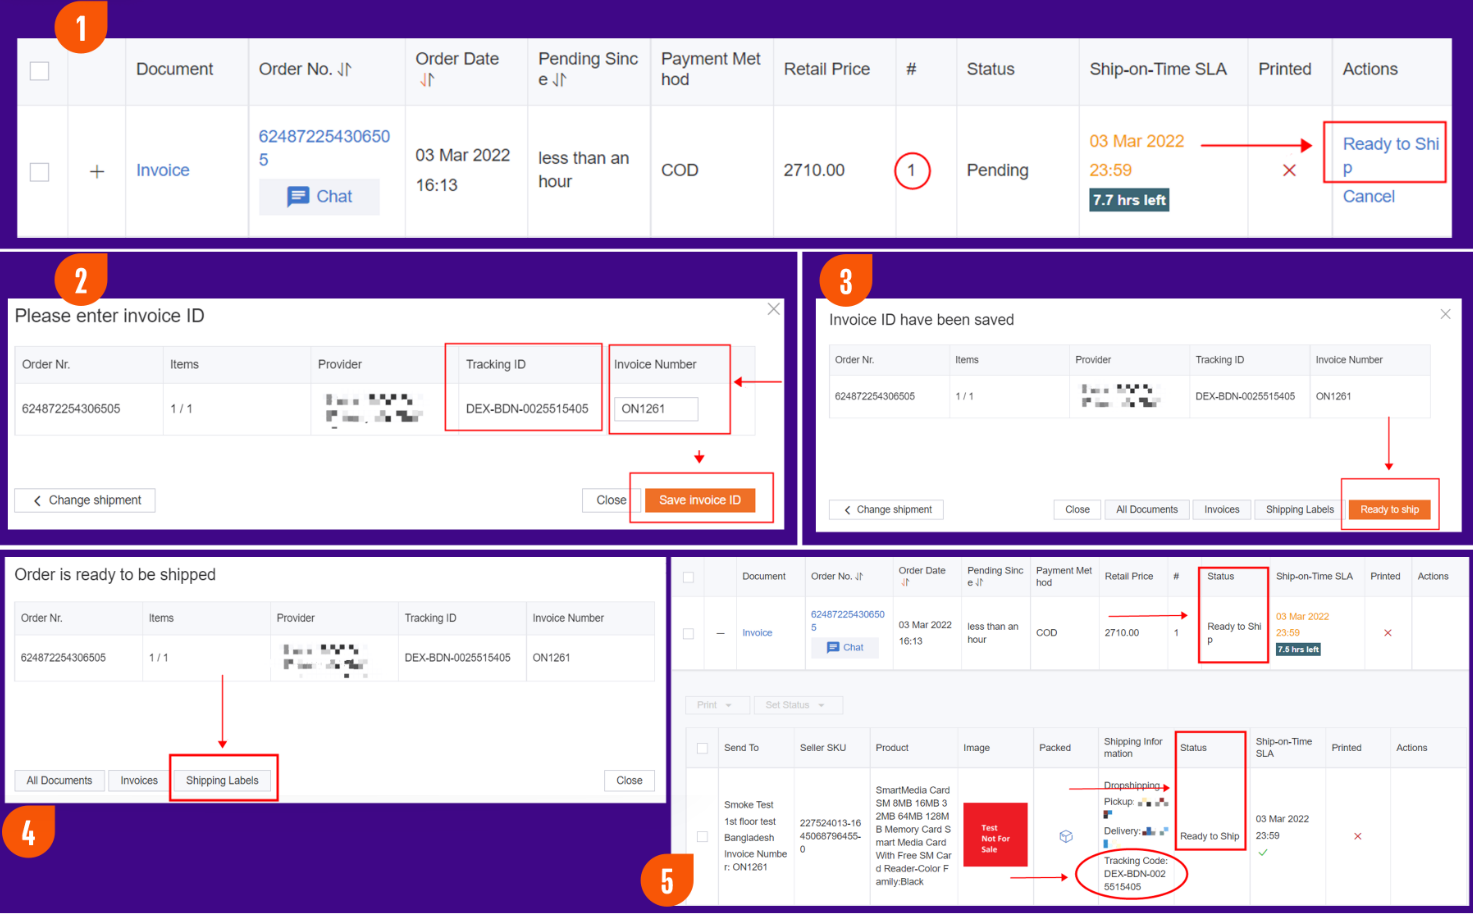Dismiss 'Invoice ID have been saved' dialog via X
The height and width of the screenshot is (914, 1473).
tap(1445, 314)
